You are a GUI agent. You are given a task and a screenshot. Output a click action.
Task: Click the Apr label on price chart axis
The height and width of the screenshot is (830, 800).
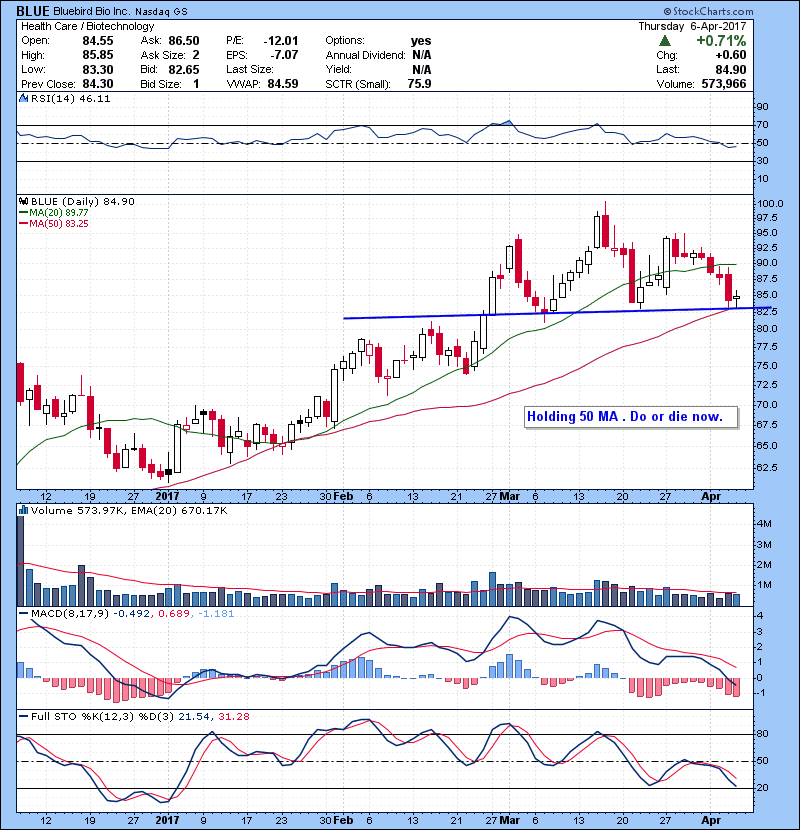(x=711, y=496)
